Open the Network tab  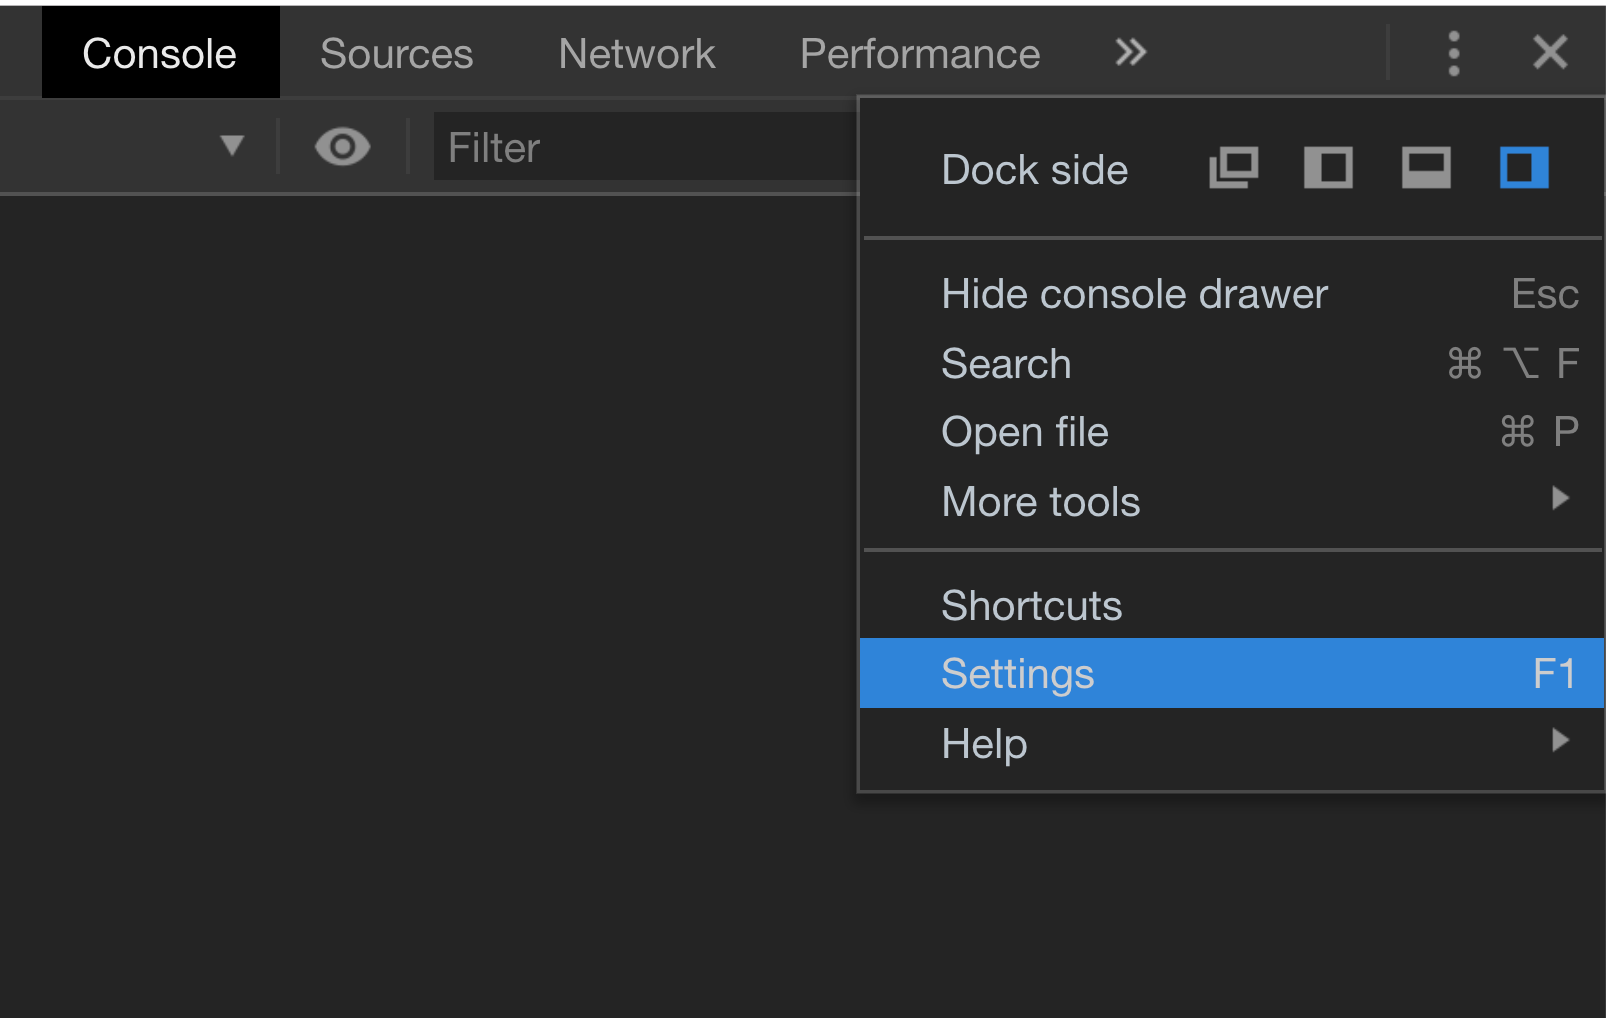click(637, 54)
